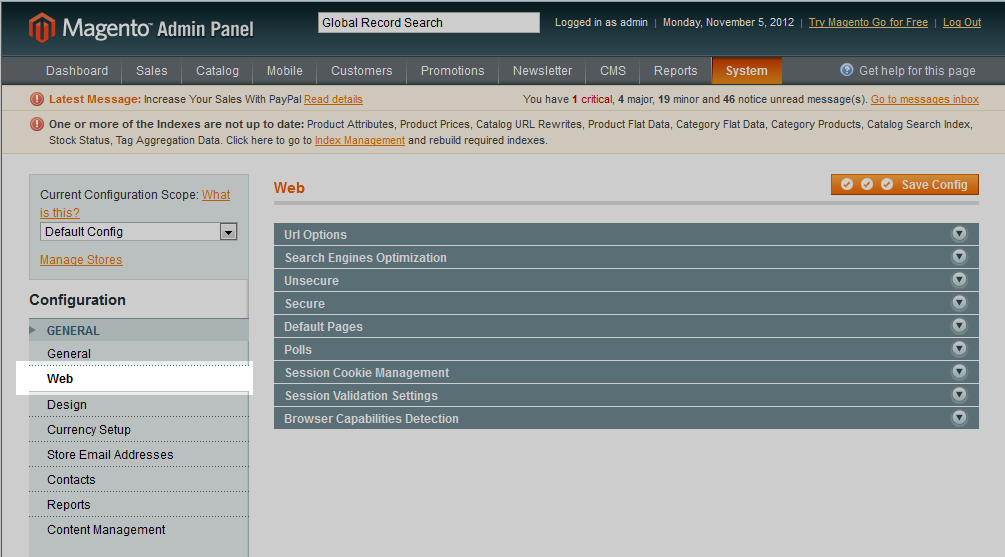
Task: Click the Magento logo icon
Action: point(42,27)
